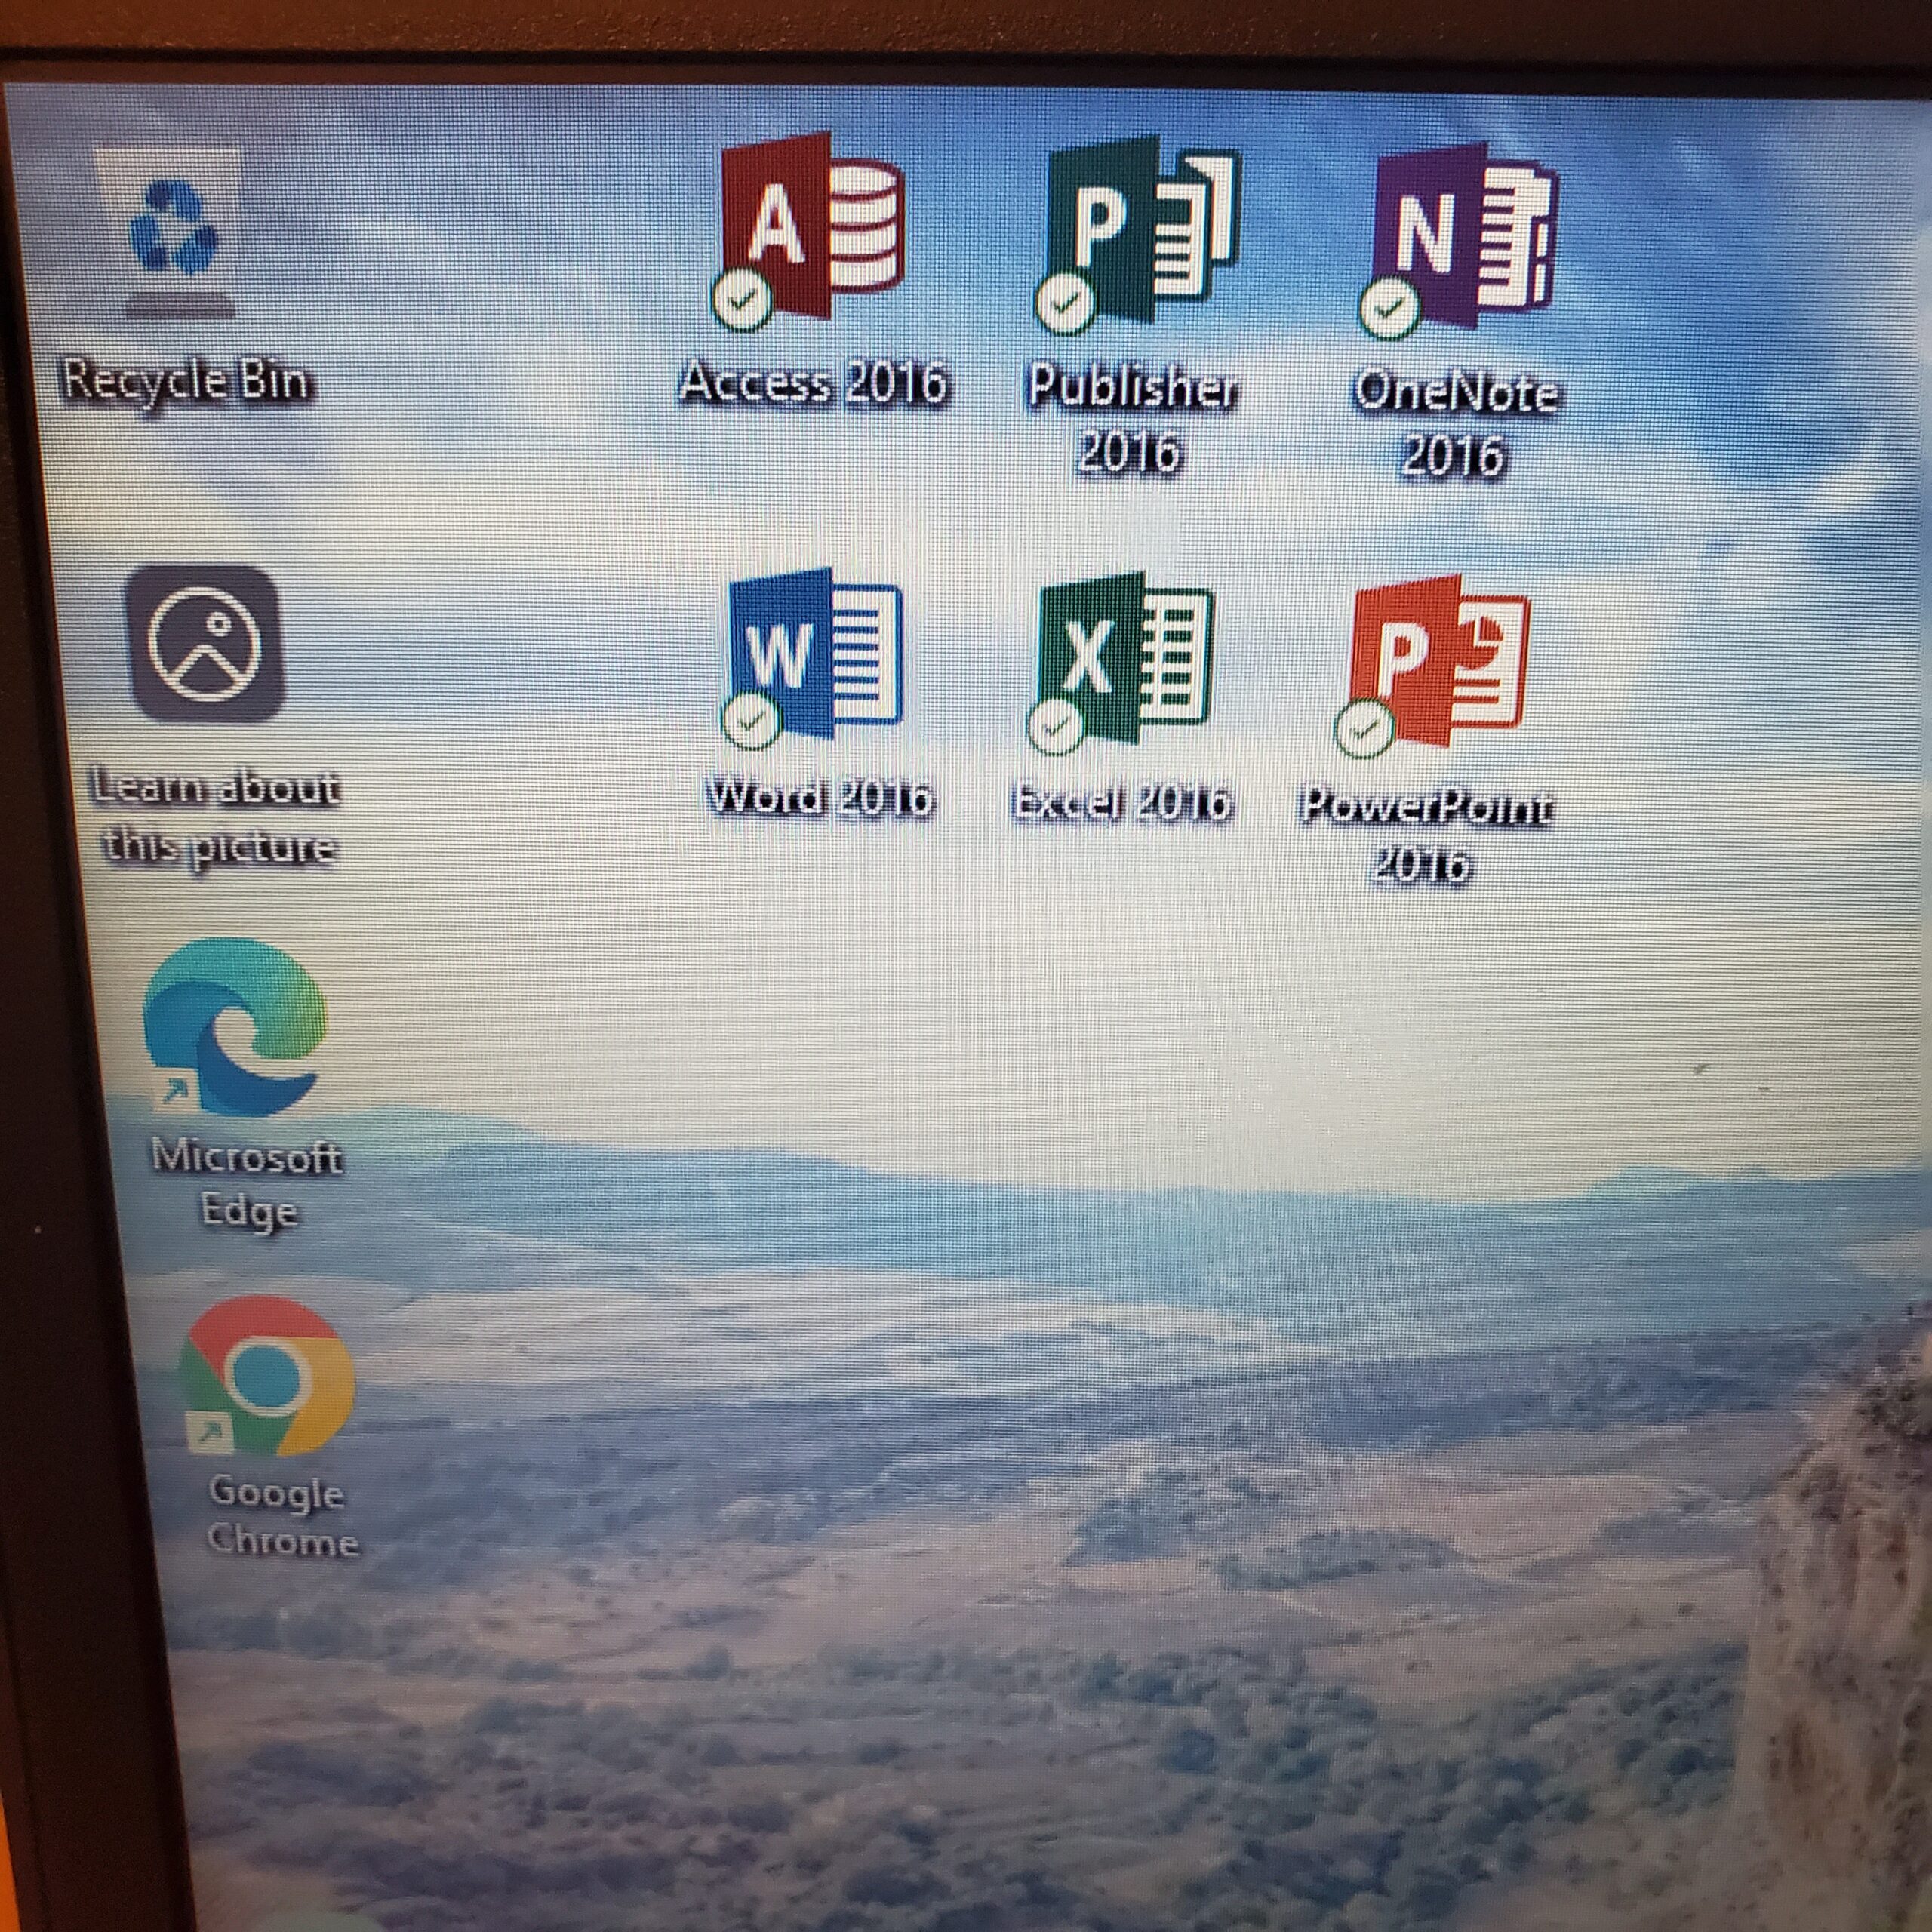Open the Access 2016 shortcut icon
This screenshot has width=1932, height=1932.
coord(808,232)
